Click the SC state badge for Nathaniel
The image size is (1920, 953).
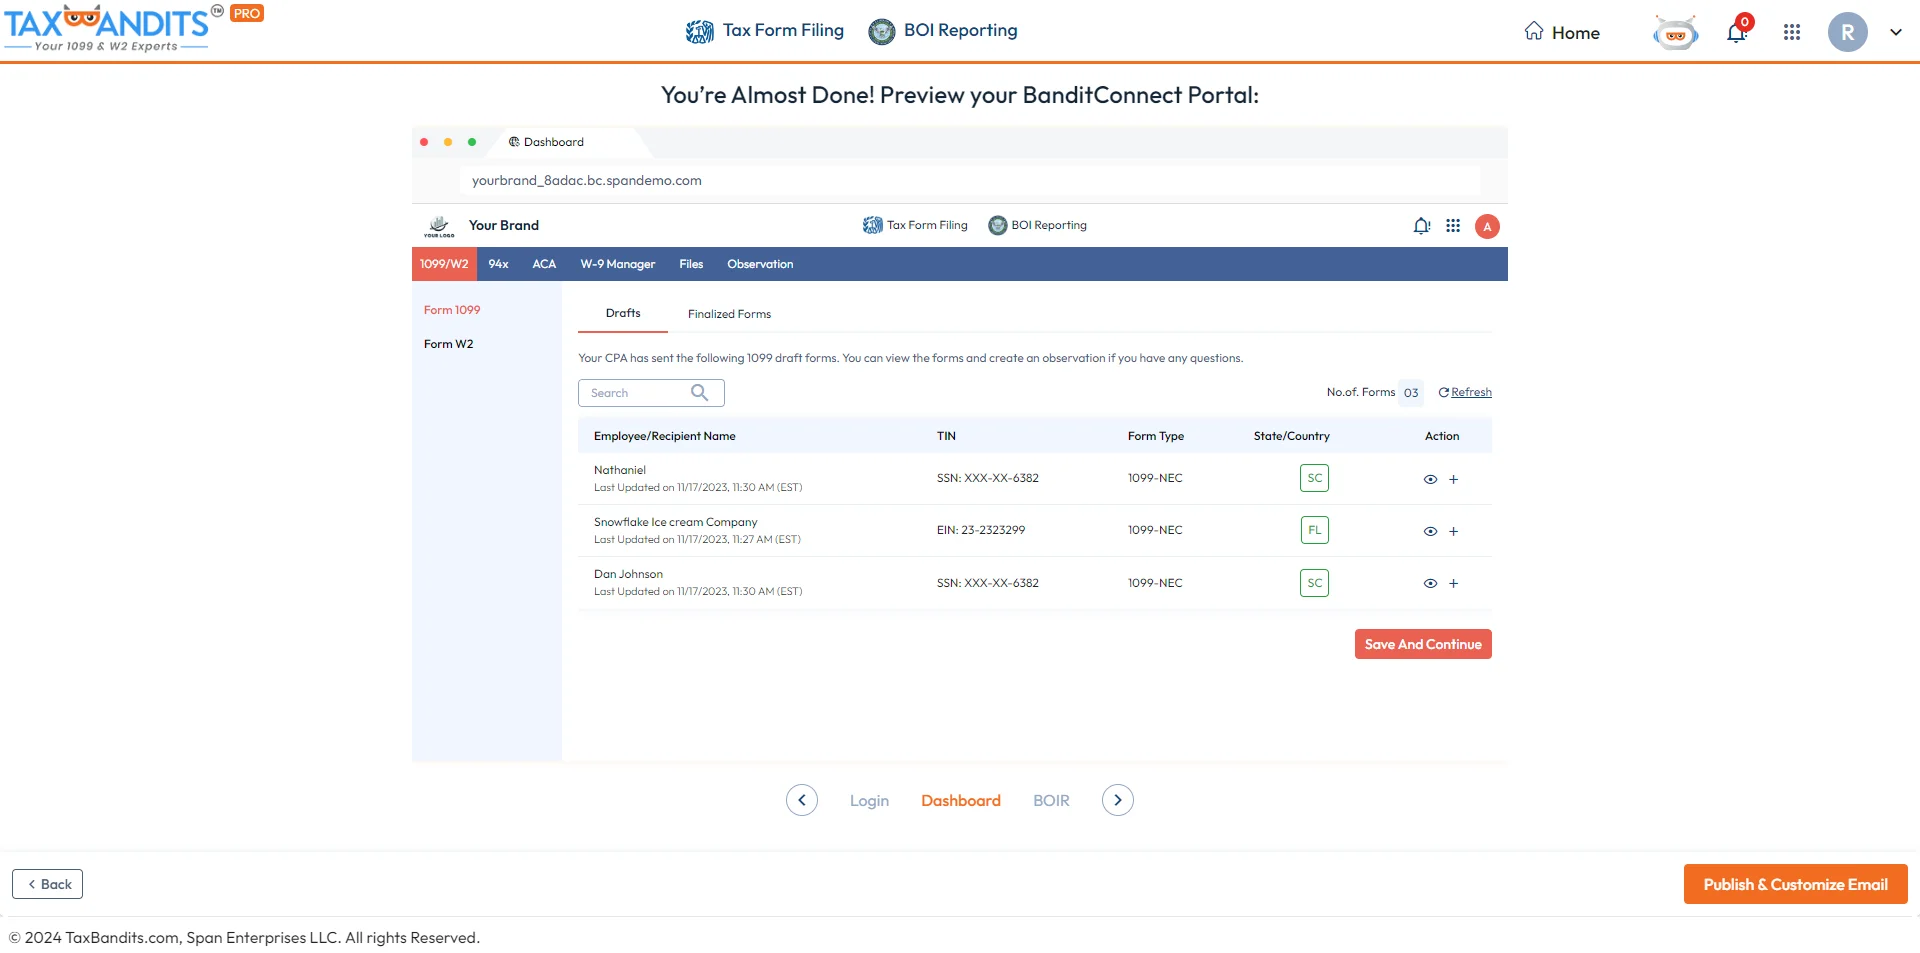pyautogui.click(x=1314, y=478)
